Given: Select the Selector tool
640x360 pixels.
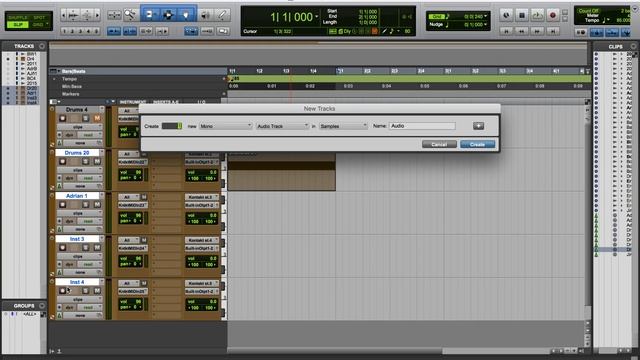Looking at the screenshot, I should click(x=168, y=15).
